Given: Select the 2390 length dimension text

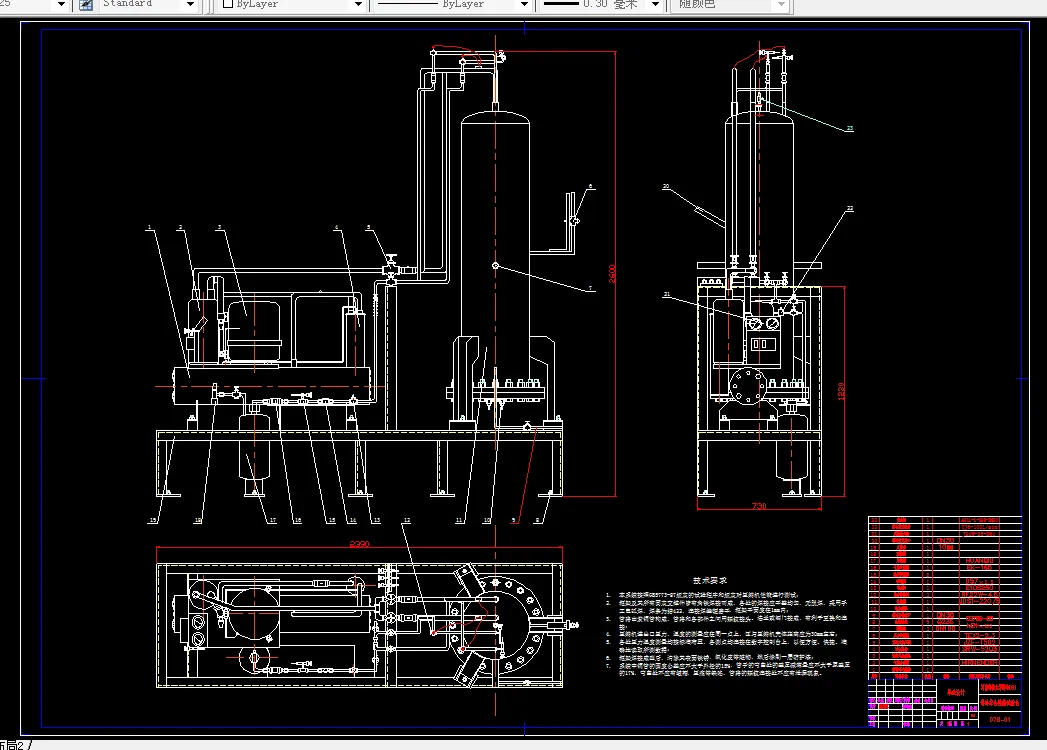Looking at the screenshot, I should 359,544.
